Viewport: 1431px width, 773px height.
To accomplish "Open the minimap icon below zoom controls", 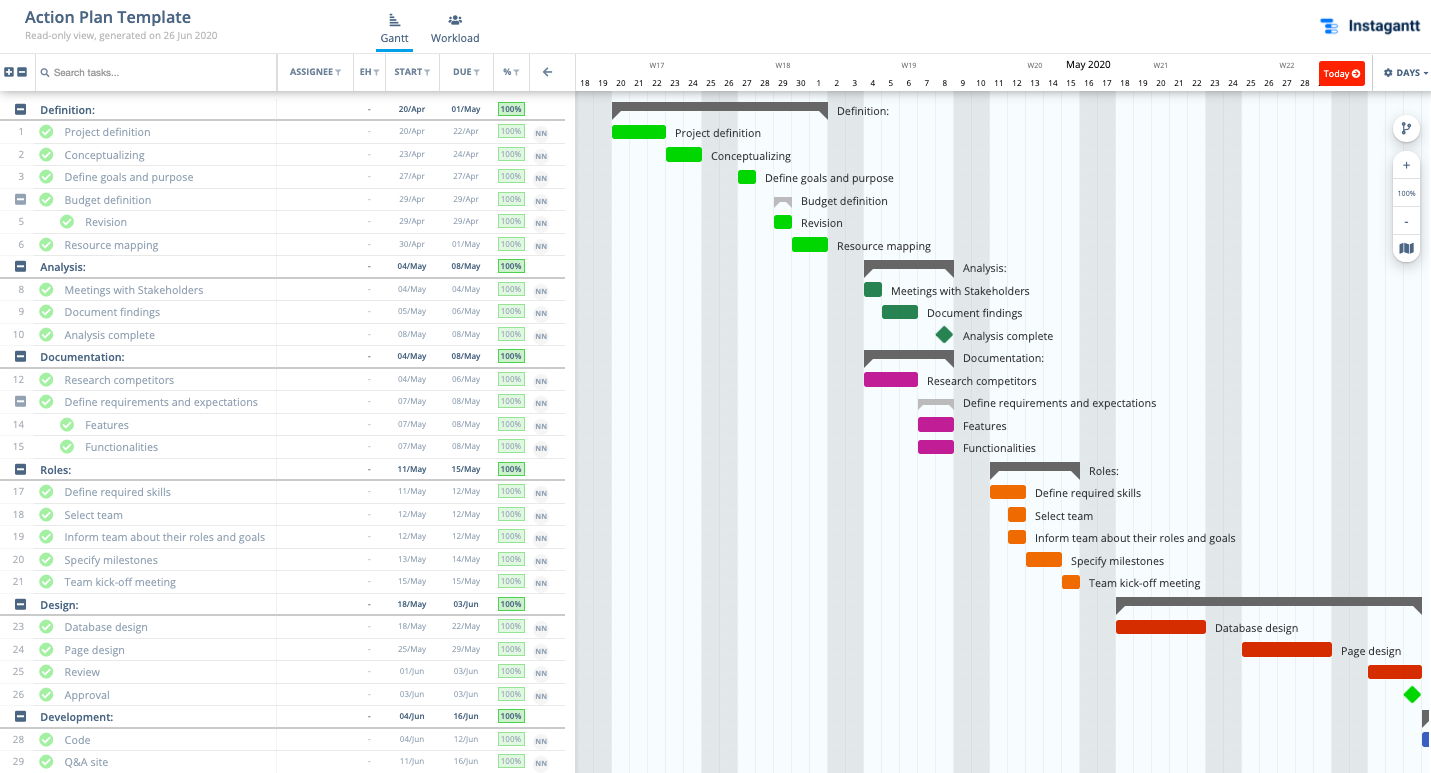I will tap(1406, 248).
